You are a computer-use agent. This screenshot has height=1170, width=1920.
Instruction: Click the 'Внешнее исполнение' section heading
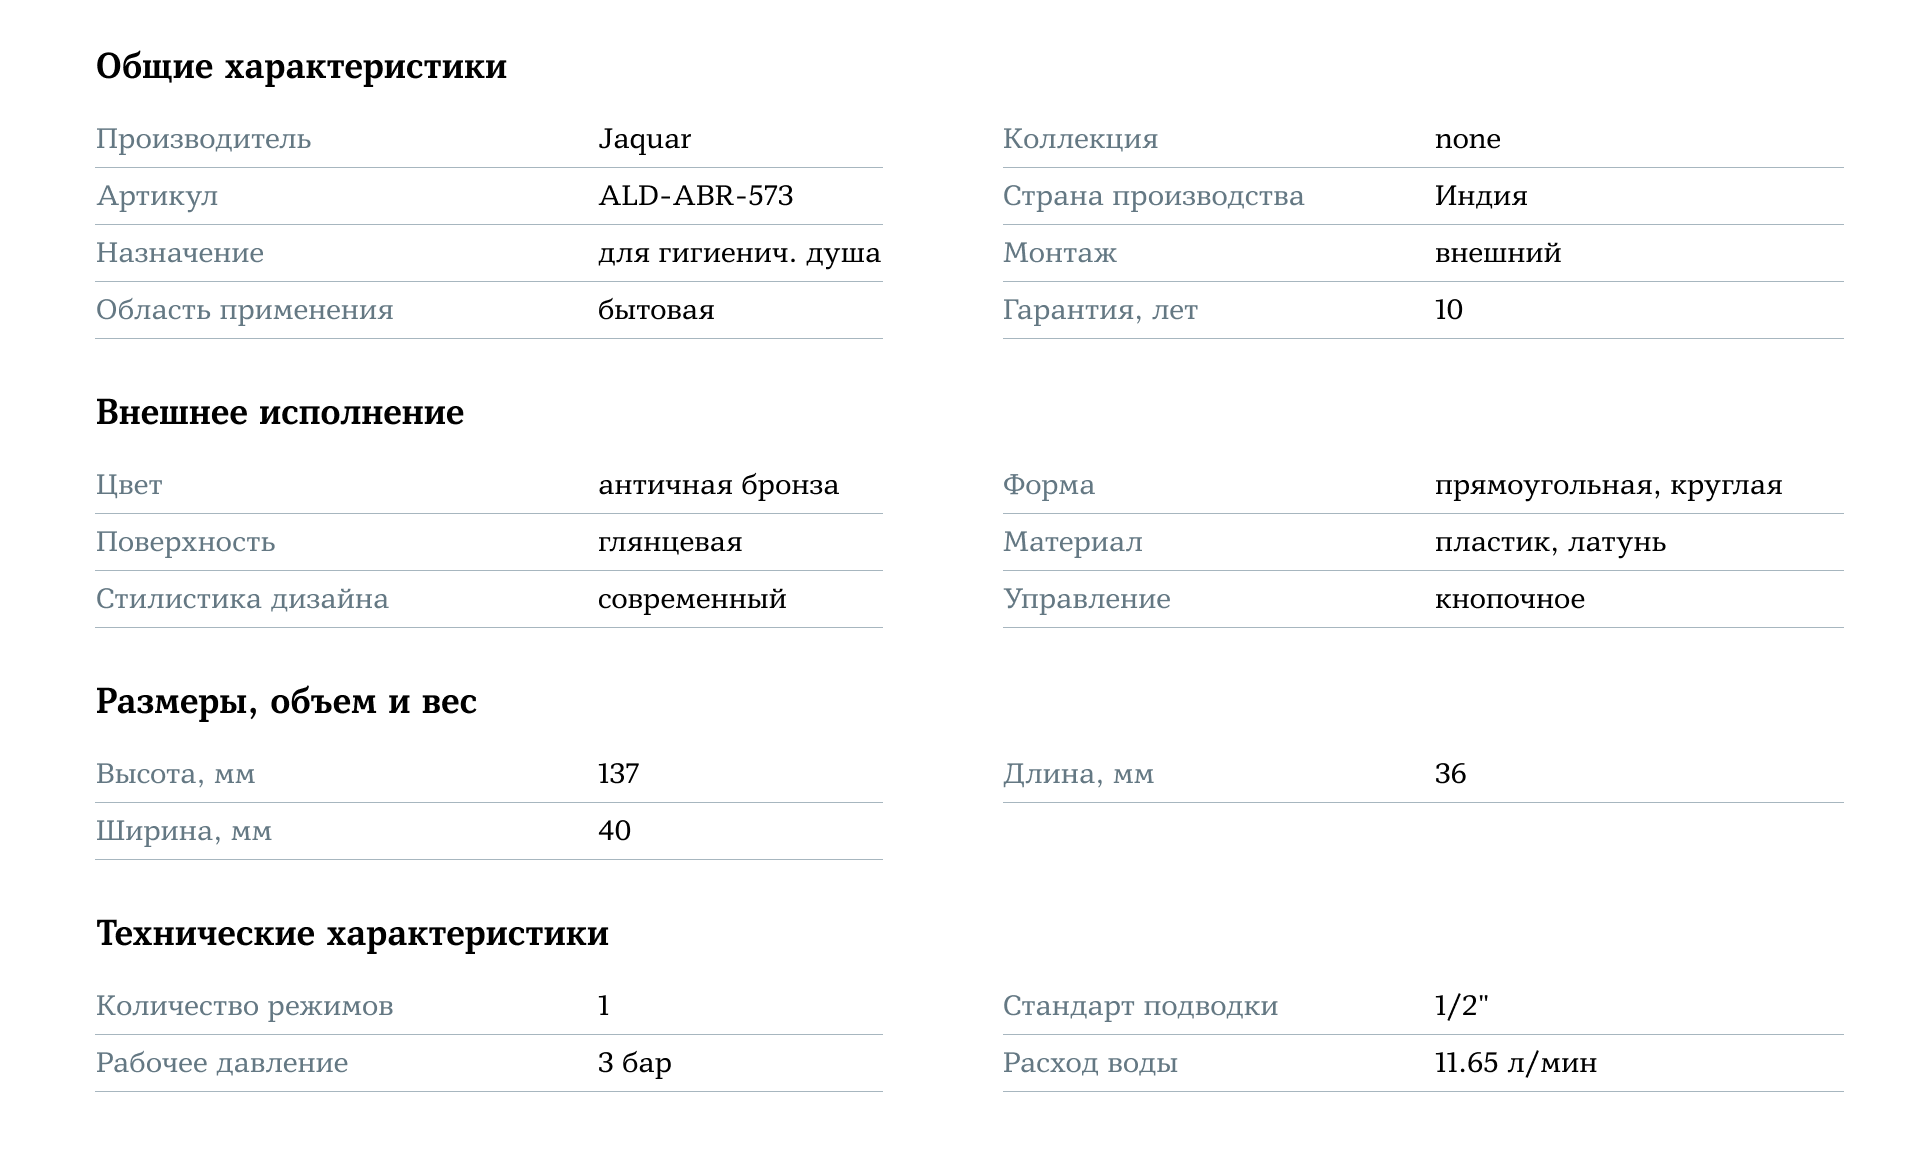click(280, 413)
